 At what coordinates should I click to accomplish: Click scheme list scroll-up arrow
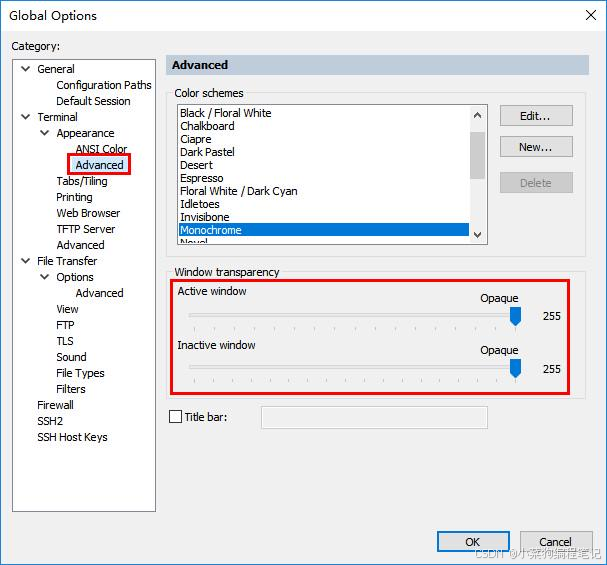coord(478,115)
